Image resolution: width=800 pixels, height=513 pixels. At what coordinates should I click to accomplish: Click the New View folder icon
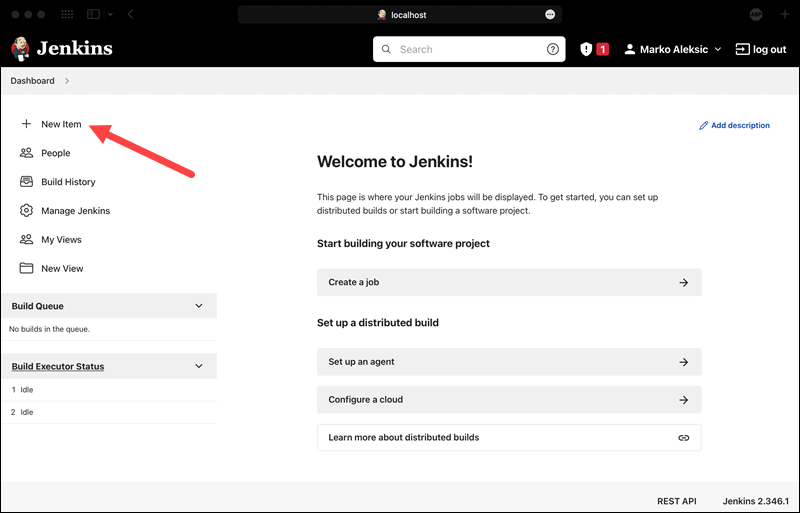pos(26,268)
